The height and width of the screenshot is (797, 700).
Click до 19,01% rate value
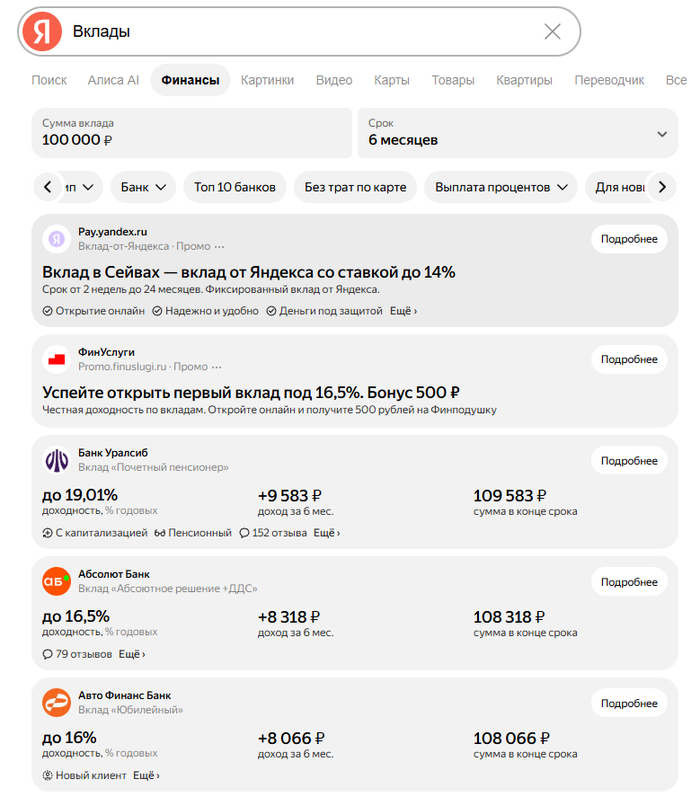[x=80, y=495]
